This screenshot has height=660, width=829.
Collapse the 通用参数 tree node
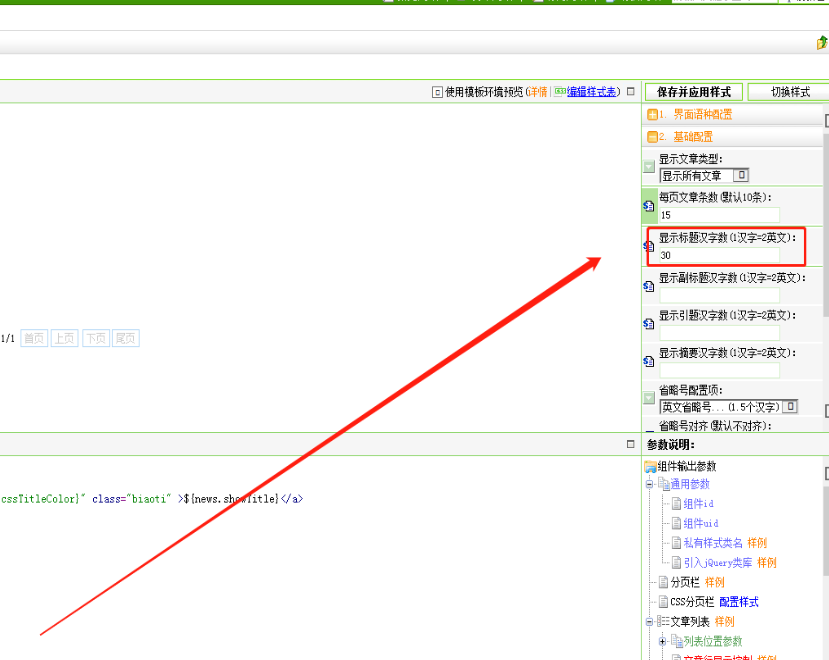(x=649, y=484)
